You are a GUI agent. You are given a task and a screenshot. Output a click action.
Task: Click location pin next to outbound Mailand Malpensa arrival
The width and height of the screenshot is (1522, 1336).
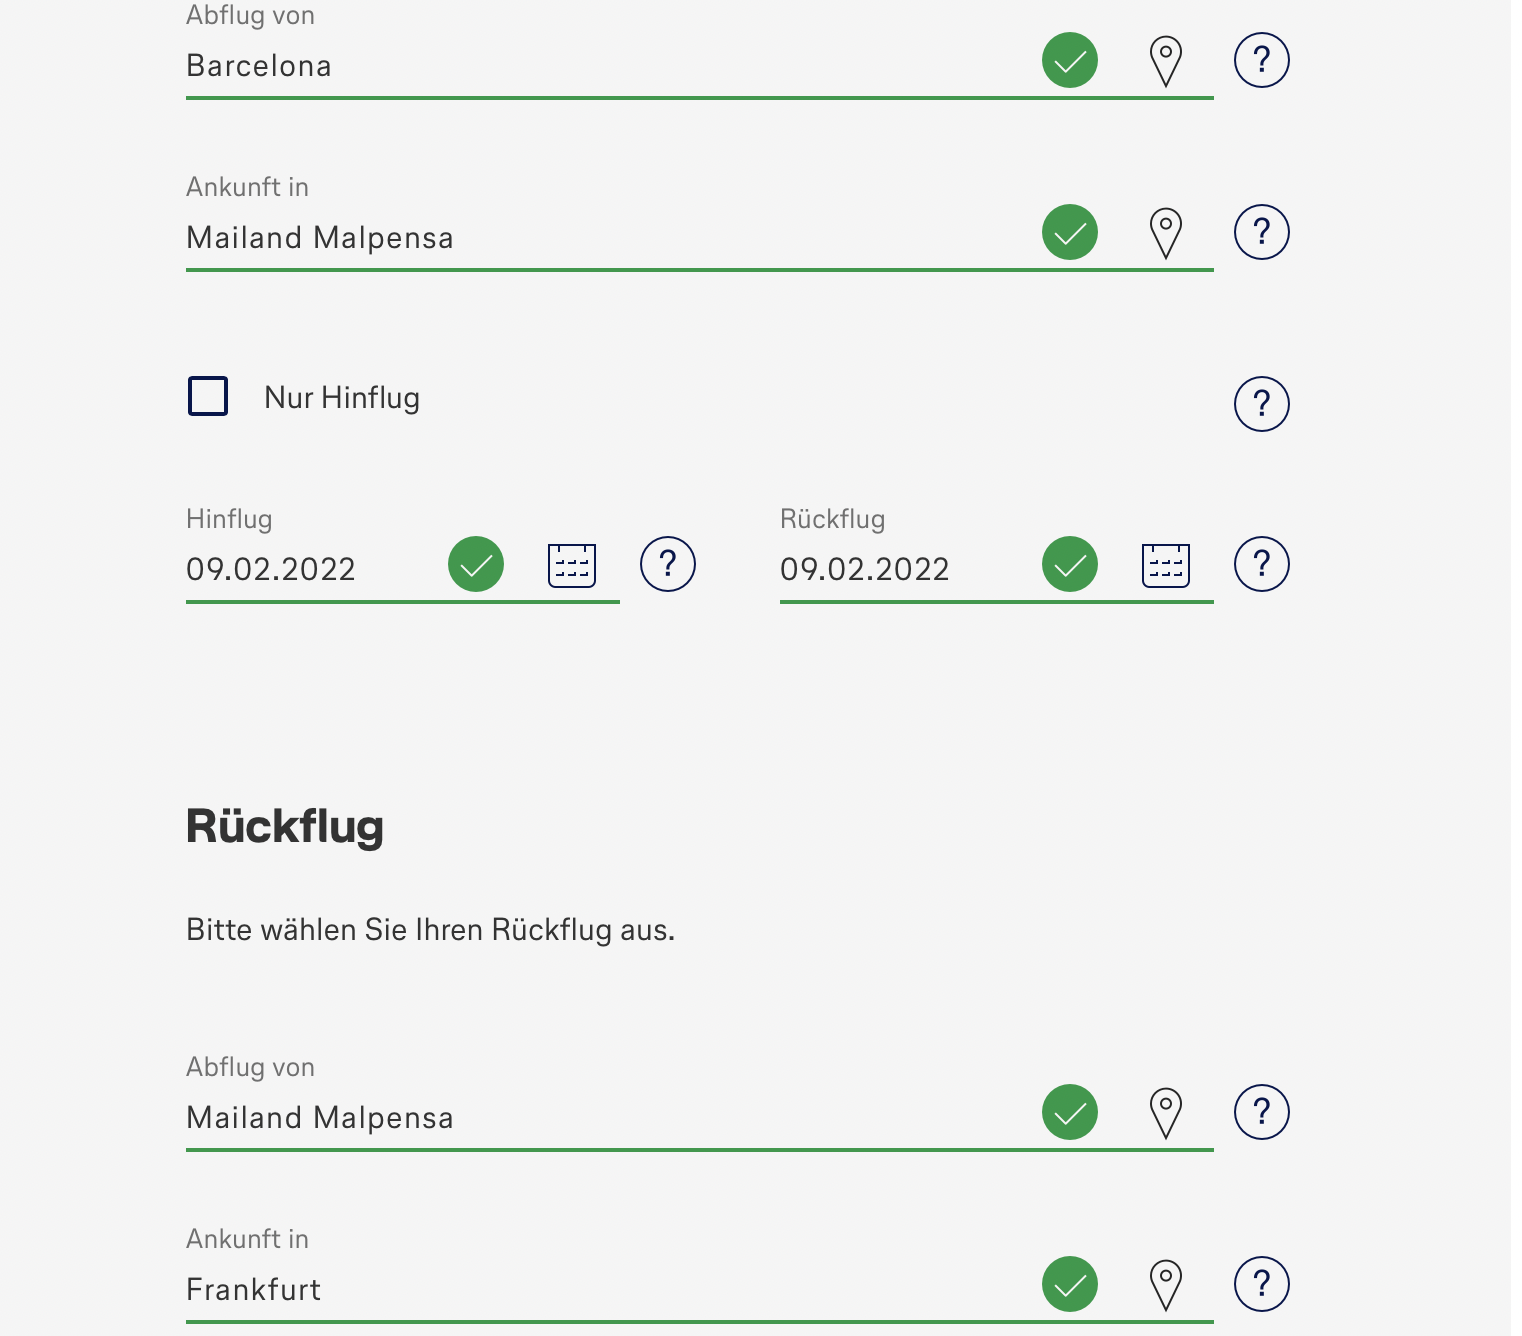(x=1165, y=233)
